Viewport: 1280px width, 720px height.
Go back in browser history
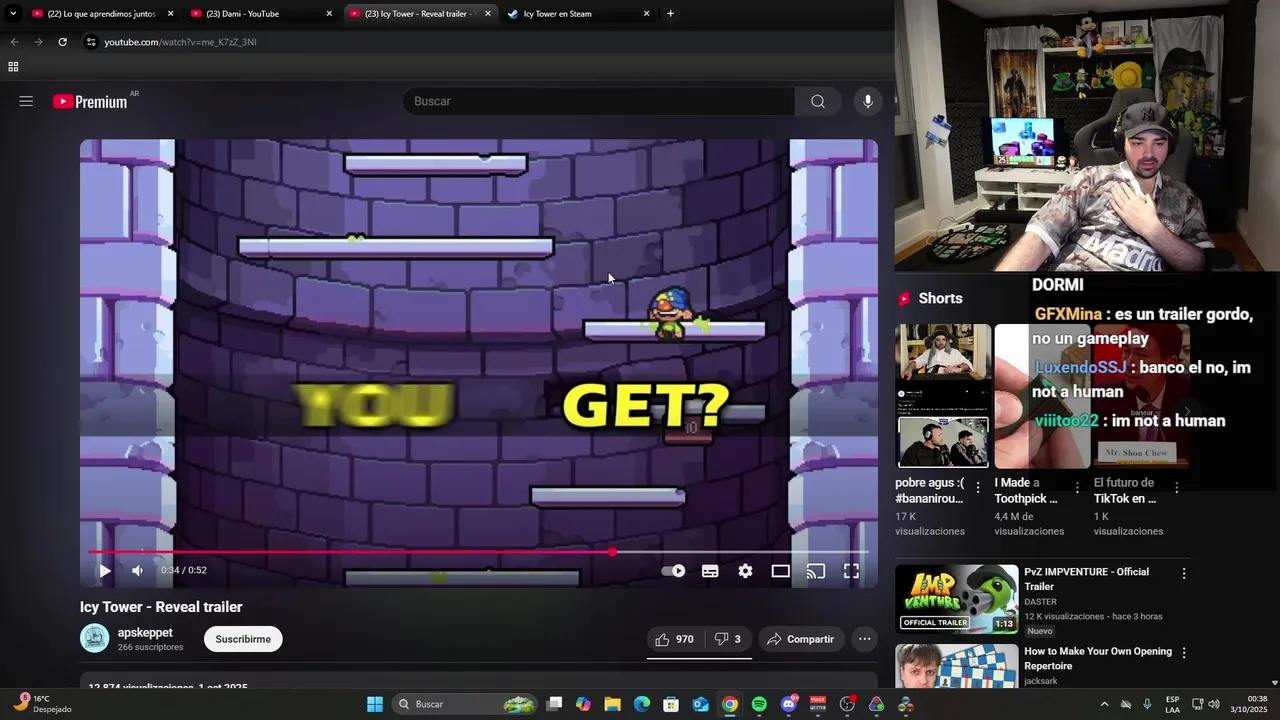pos(14,42)
